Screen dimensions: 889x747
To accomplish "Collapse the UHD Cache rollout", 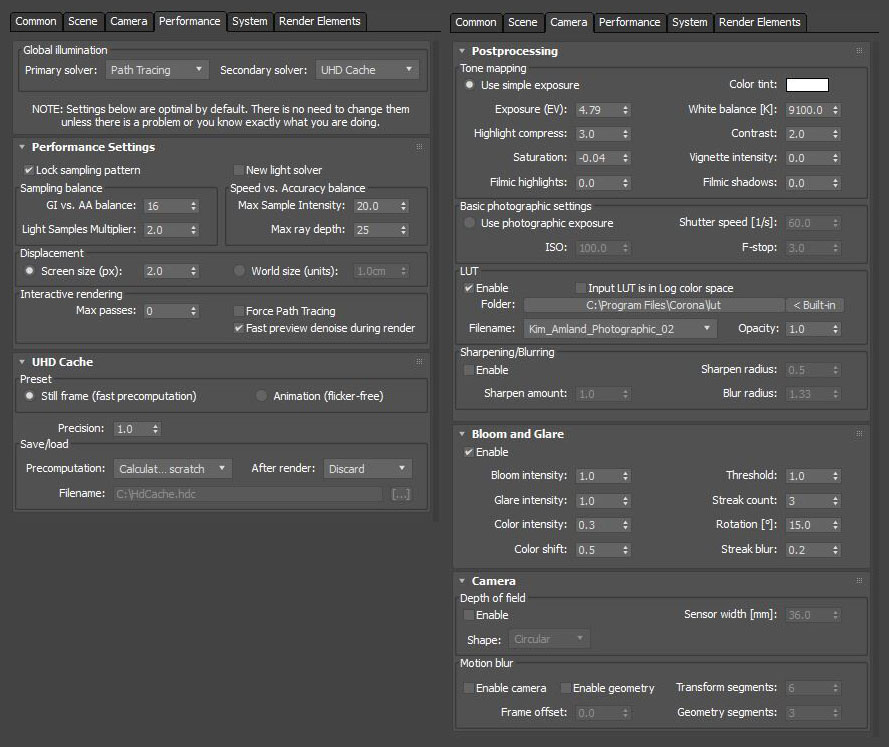I will (22, 362).
